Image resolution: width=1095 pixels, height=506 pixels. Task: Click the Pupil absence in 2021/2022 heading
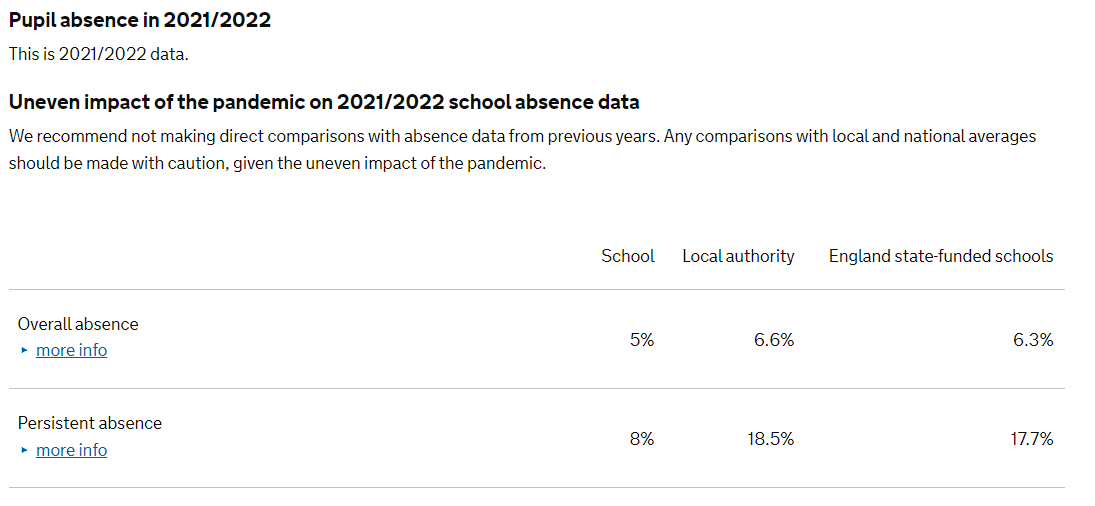pos(140,20)
